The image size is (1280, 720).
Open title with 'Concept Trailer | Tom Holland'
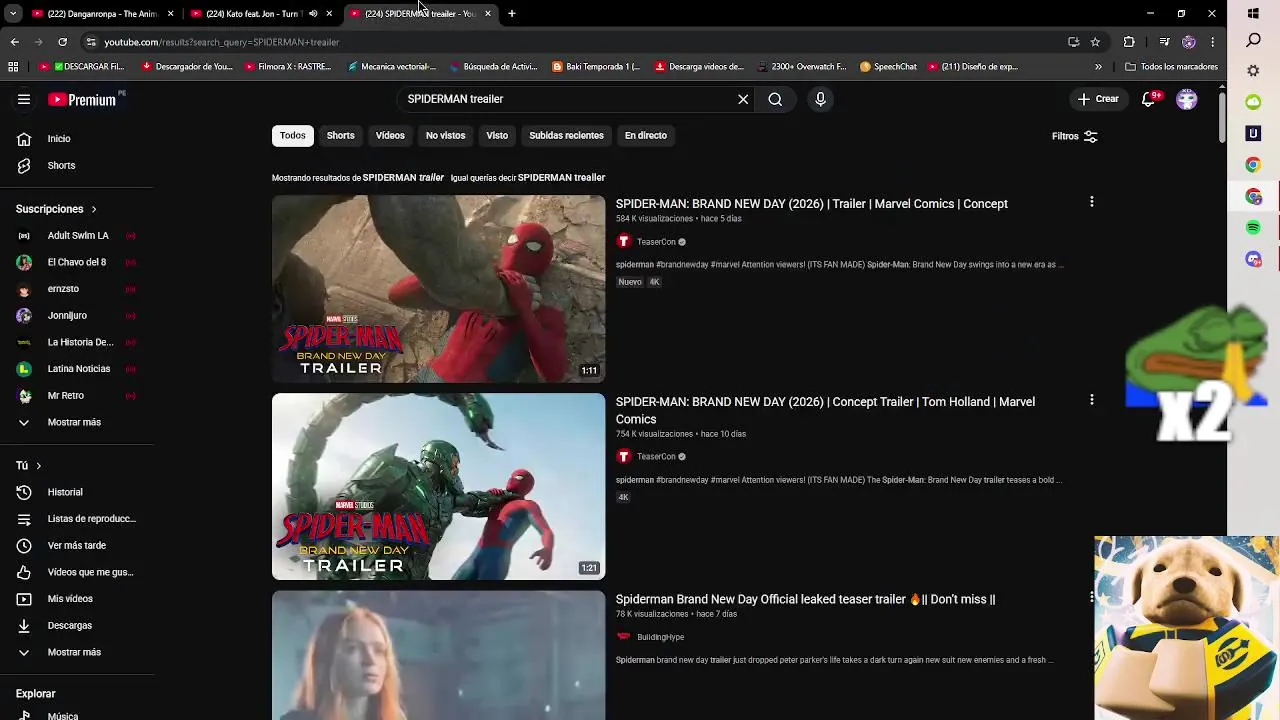(825, 410)
